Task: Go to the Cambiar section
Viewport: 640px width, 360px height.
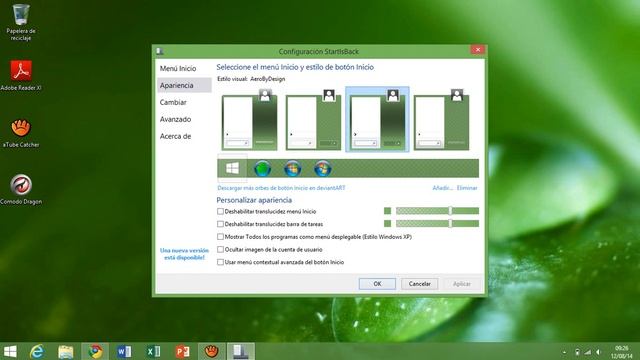Action: coord(184,102)
